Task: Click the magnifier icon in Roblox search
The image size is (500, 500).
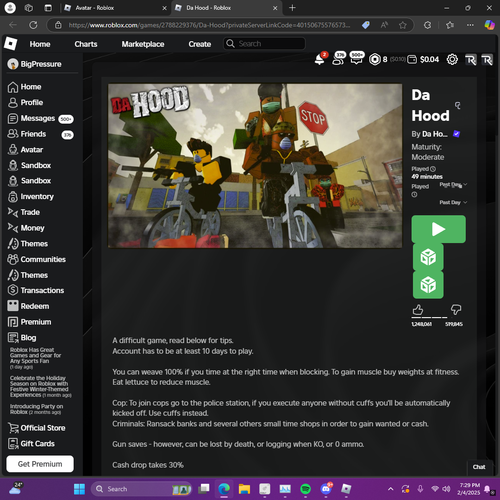Action: [230, 44]
